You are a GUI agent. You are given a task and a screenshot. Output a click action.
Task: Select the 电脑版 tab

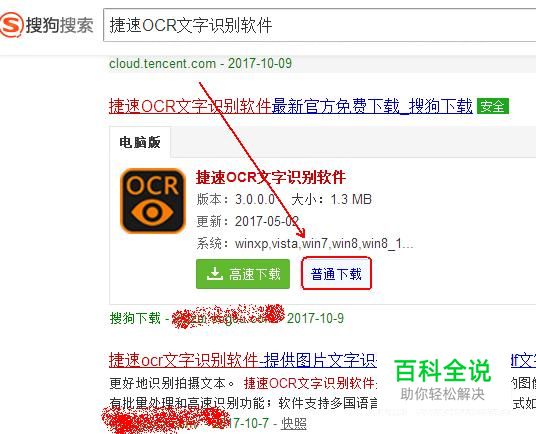tap(140, 142)
